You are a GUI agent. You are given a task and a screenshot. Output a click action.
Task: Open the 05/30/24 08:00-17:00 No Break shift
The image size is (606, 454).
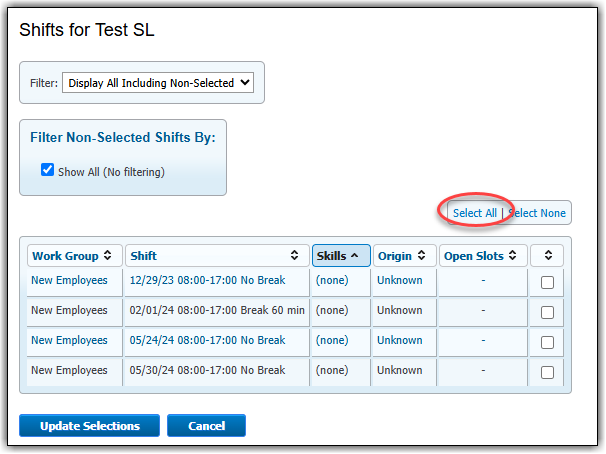pos(207,370)
